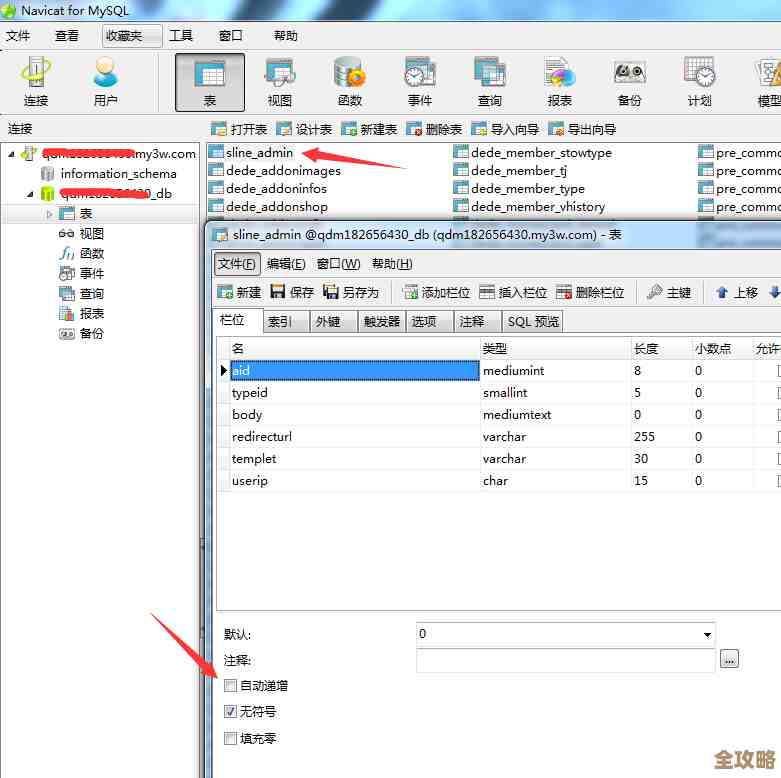Open the 用户 user manager
781x778 pixels.
(105, 82)
